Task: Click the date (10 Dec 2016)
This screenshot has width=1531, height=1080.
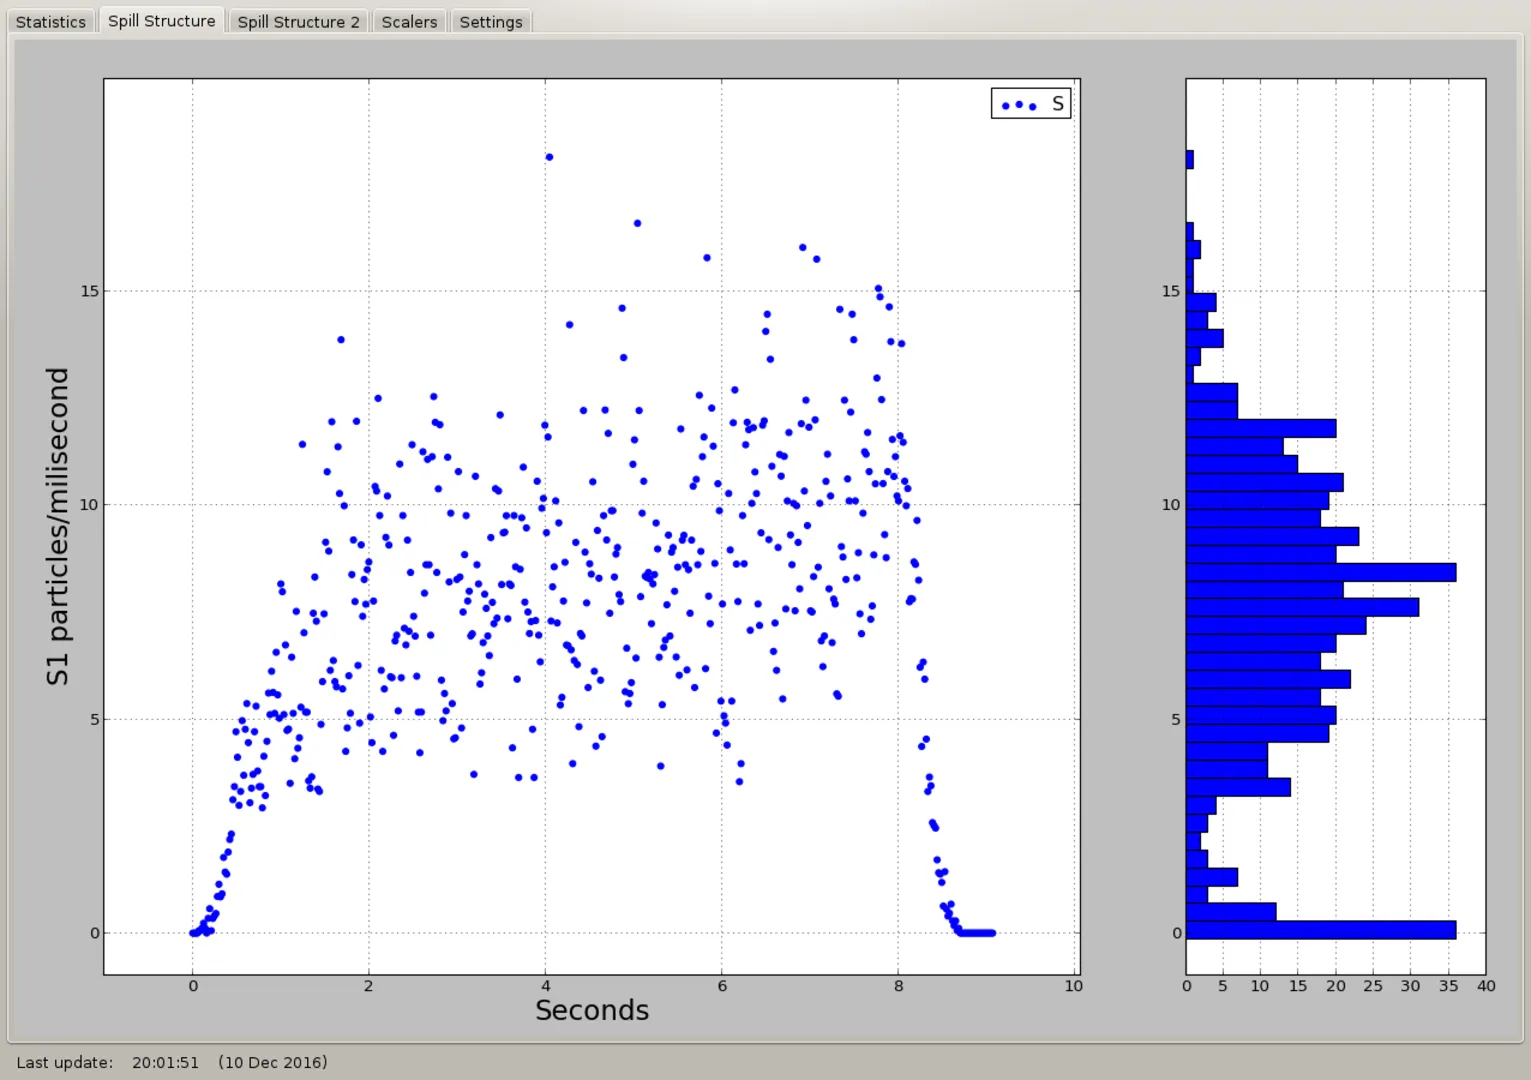Action: coord(273,1062)
